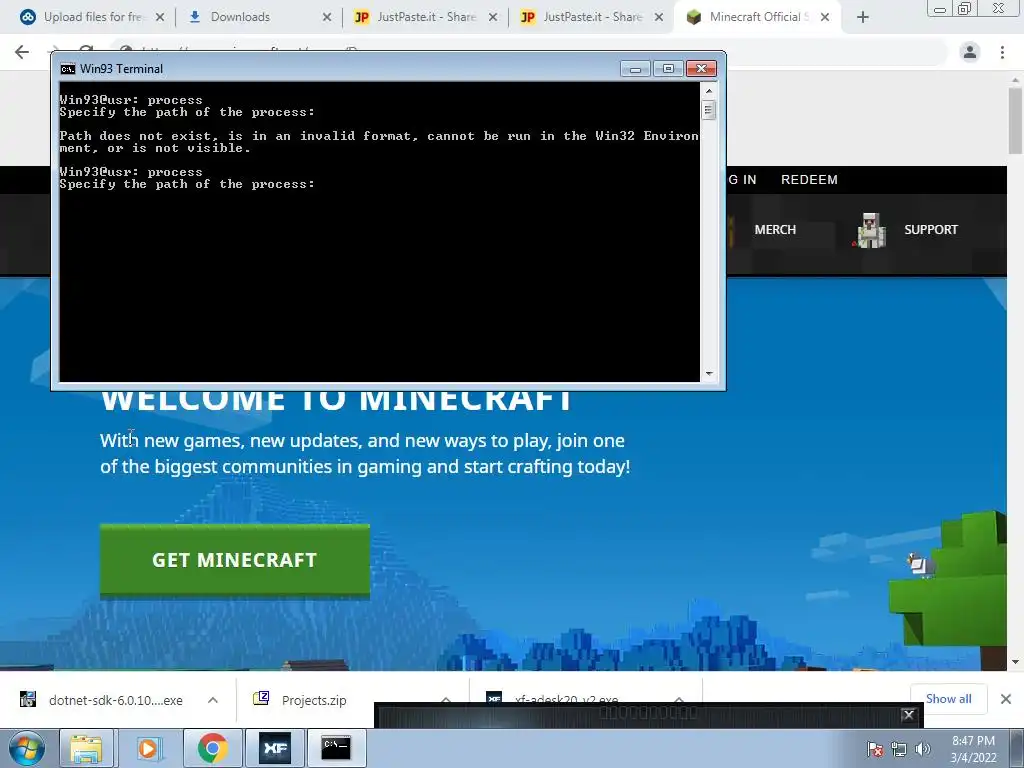The width and height of the screenshot is (1024, 768).
Task: Close the Upload files tab
Action: (160, 18)
